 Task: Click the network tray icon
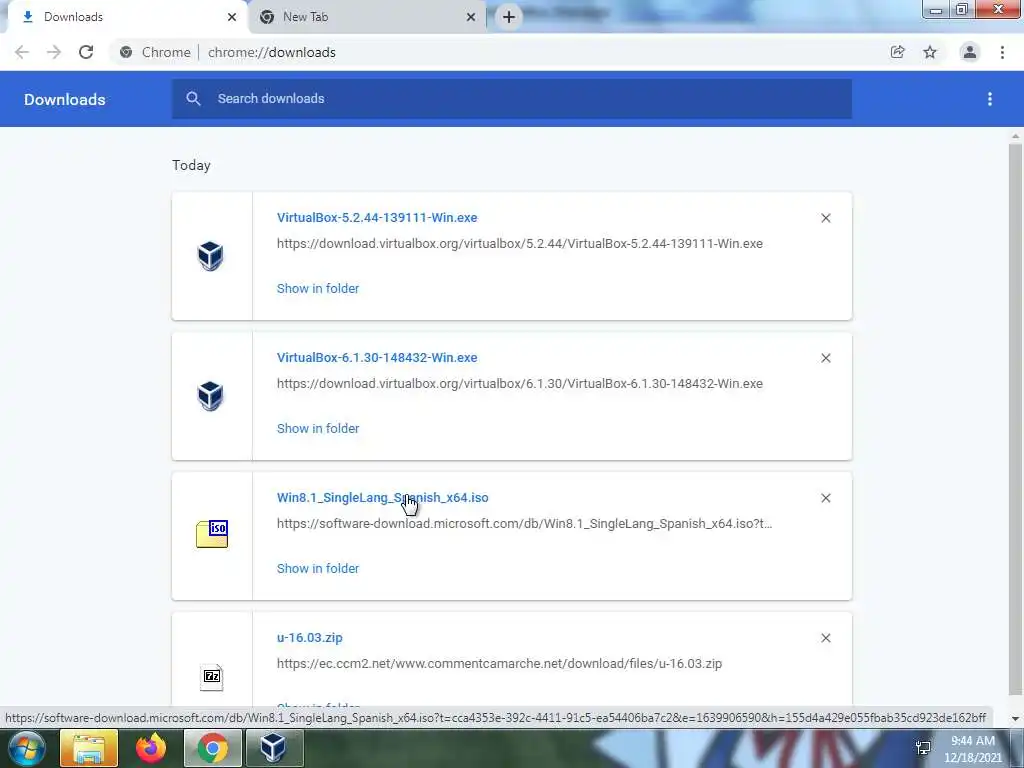[x=923, y=748]
